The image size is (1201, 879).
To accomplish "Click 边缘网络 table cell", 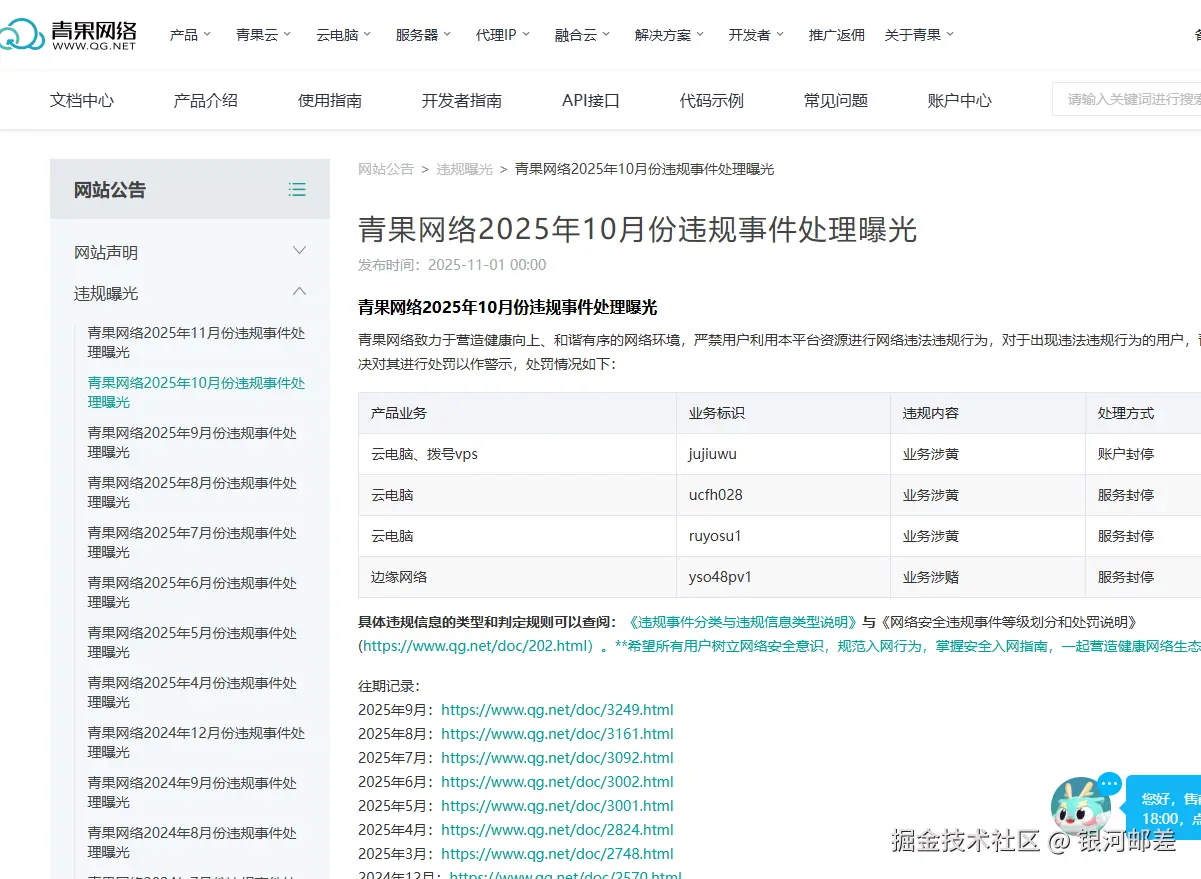I will pyautogui.click(x=518, y=577).
